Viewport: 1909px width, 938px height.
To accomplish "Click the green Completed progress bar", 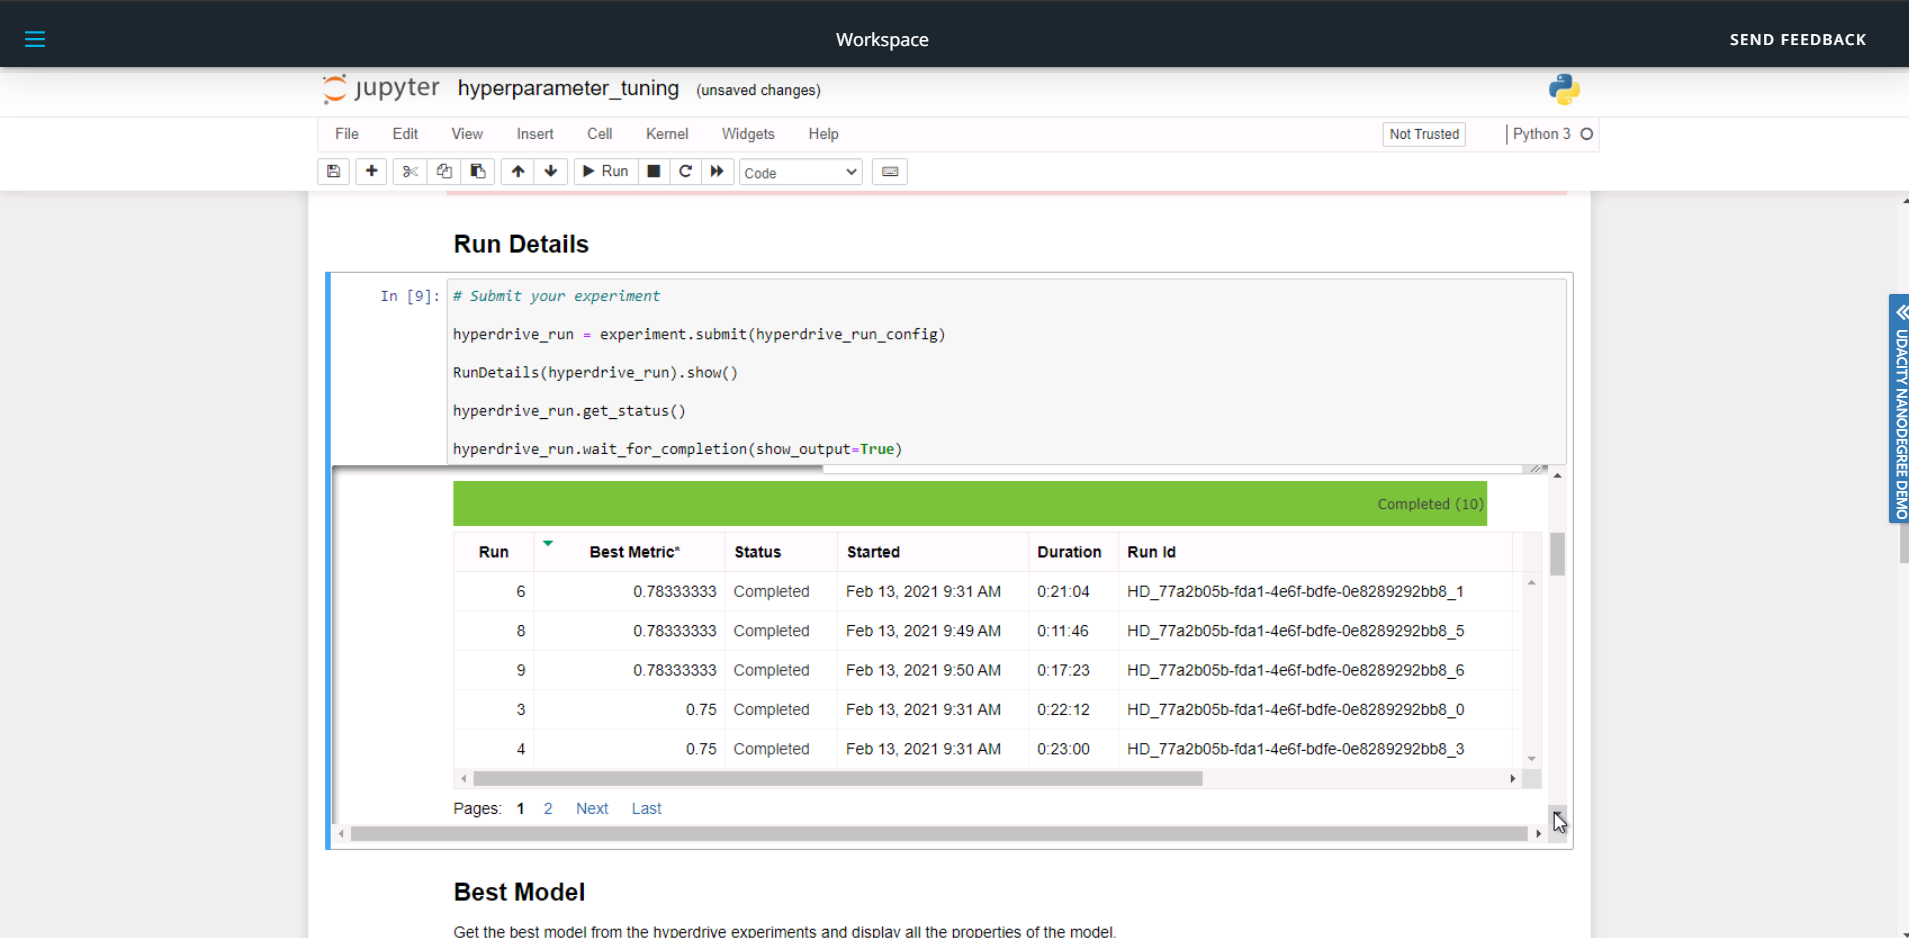I will tap(970, 503).
